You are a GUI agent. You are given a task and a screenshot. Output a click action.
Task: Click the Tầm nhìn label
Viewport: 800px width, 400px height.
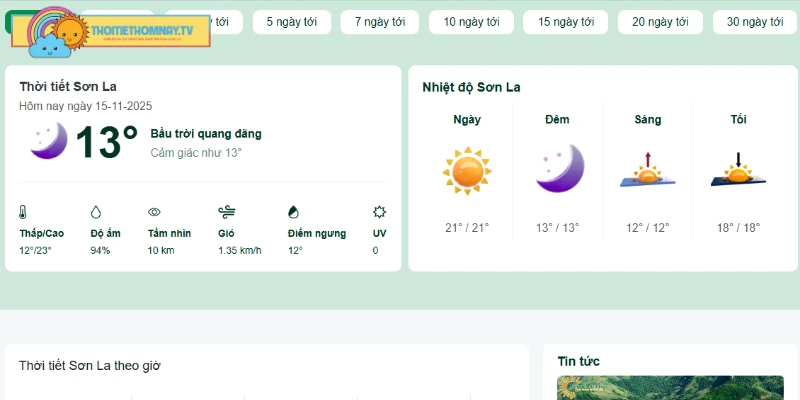tap(169, 234)
